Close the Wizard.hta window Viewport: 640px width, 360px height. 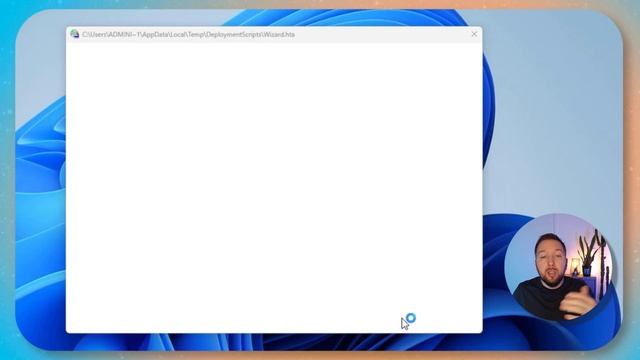click(474, 34)
